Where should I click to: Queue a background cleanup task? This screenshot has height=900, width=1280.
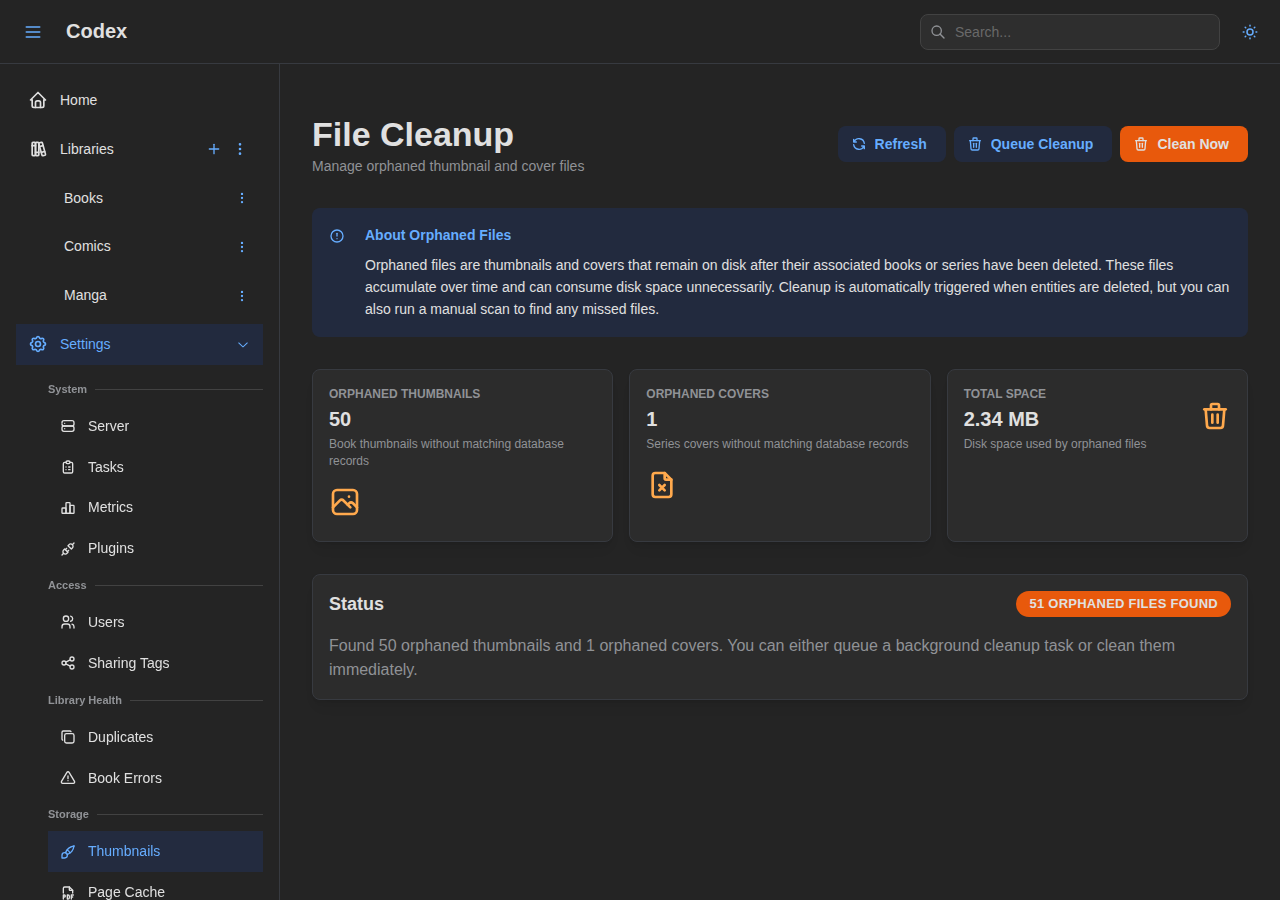coord(1032,144)
